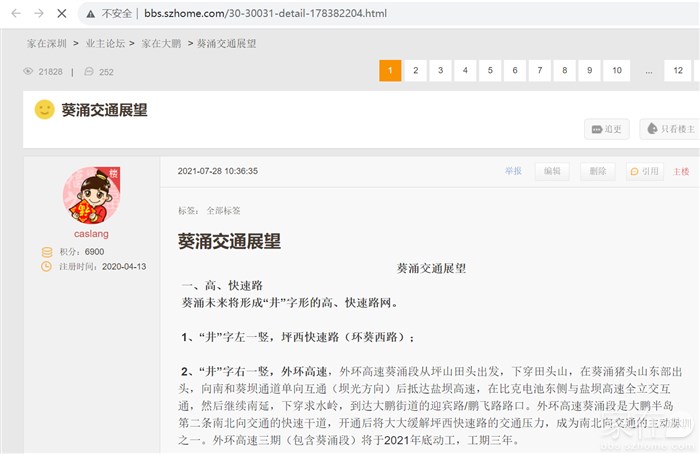
Task: Go to page 2 of the thread
Action: 415,70
